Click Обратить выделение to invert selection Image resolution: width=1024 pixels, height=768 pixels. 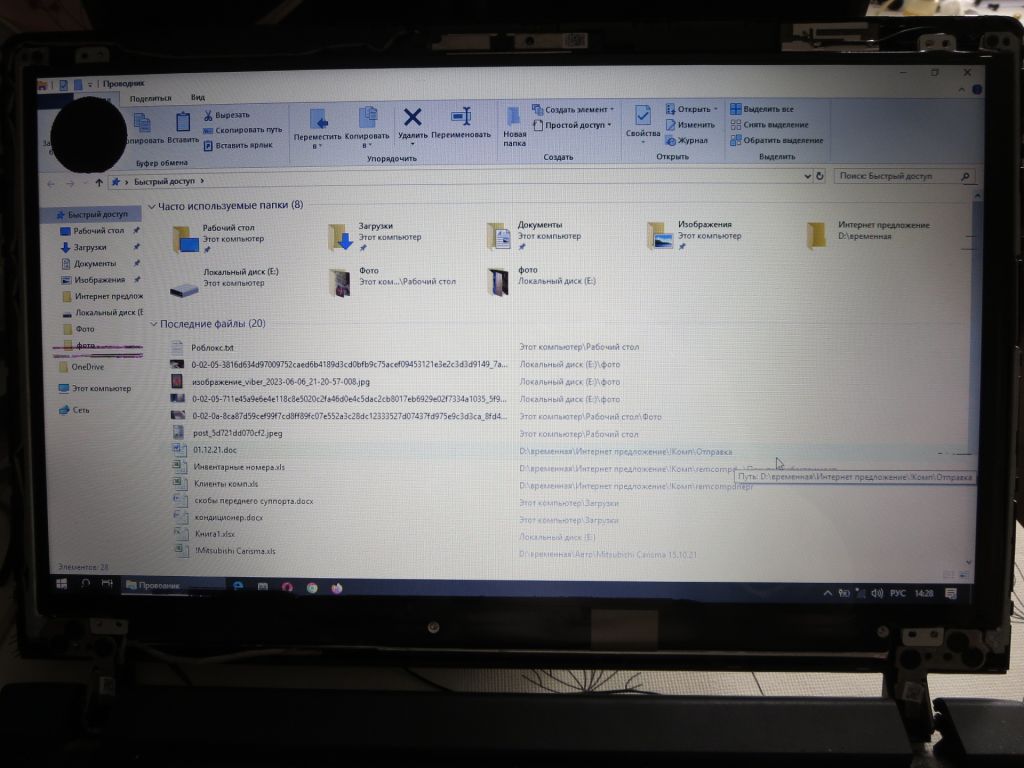[x=776, y=140]
